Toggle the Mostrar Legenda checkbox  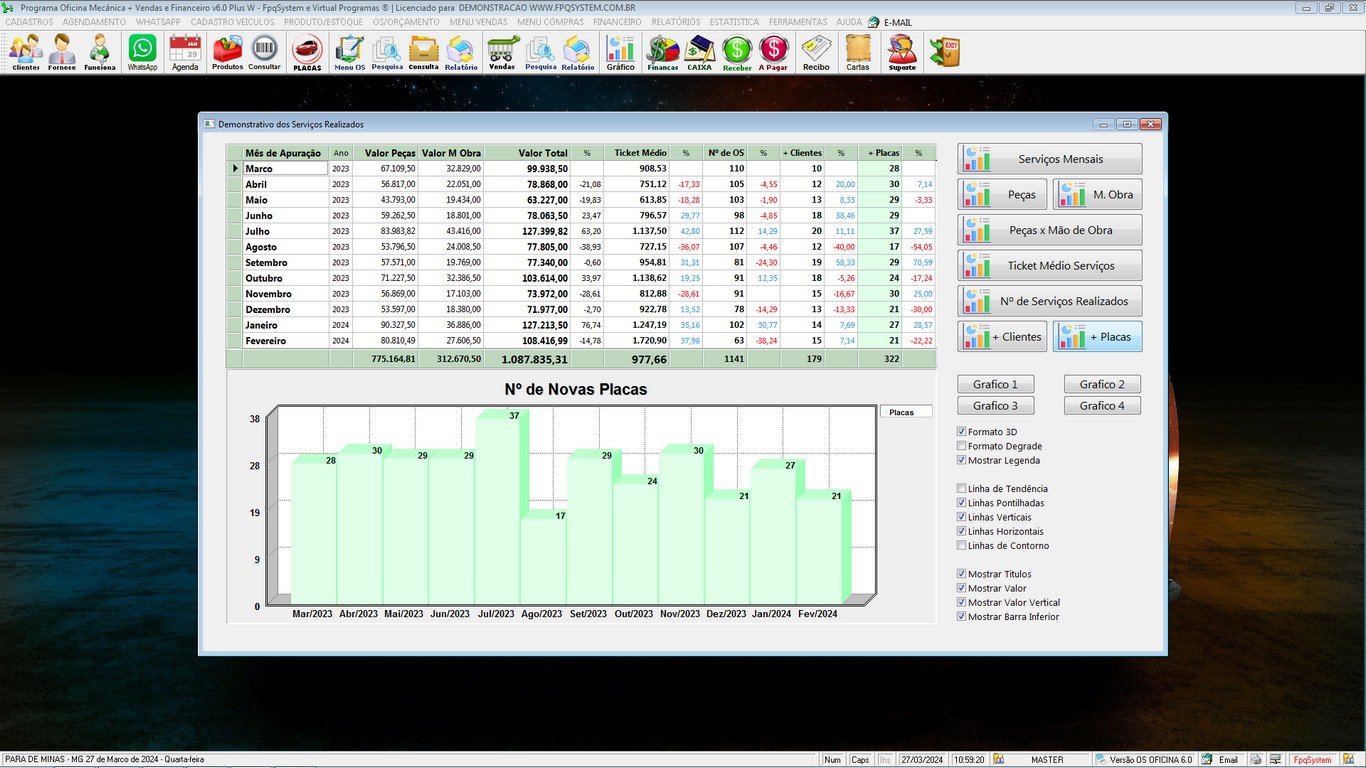962,461
